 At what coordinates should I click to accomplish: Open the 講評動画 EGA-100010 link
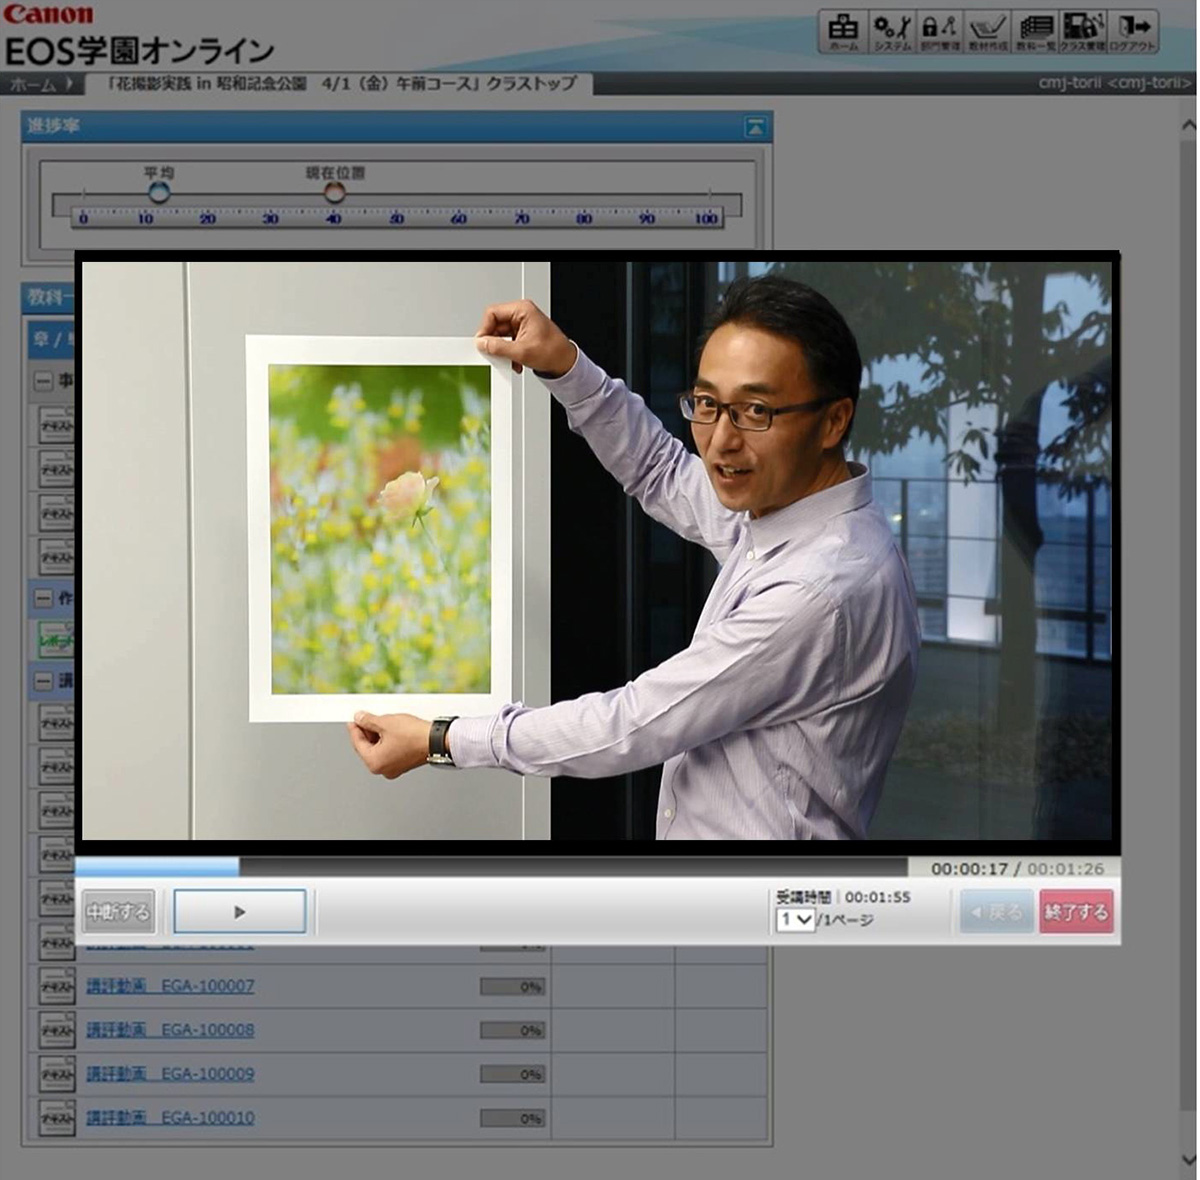[170, 1118]
